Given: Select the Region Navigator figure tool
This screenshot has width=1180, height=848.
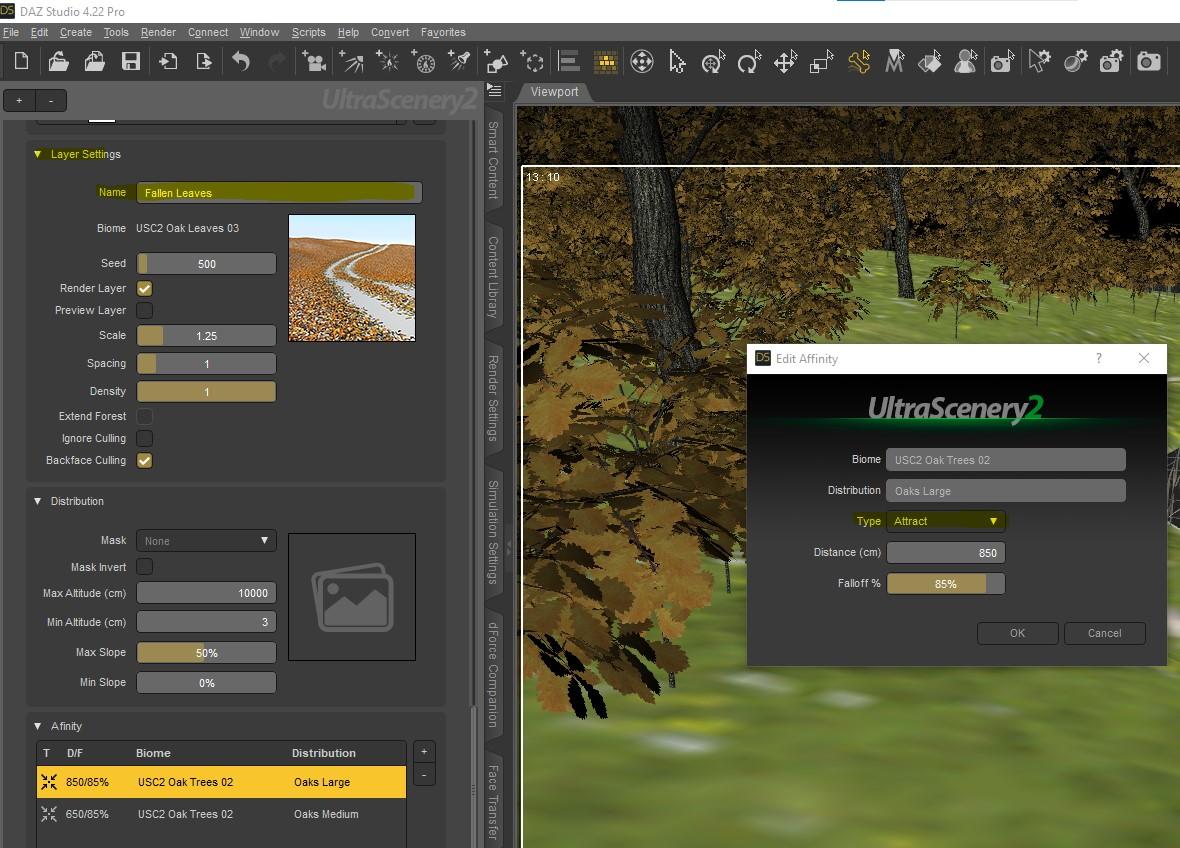Looking at the screenshot, I should point(966,61).
